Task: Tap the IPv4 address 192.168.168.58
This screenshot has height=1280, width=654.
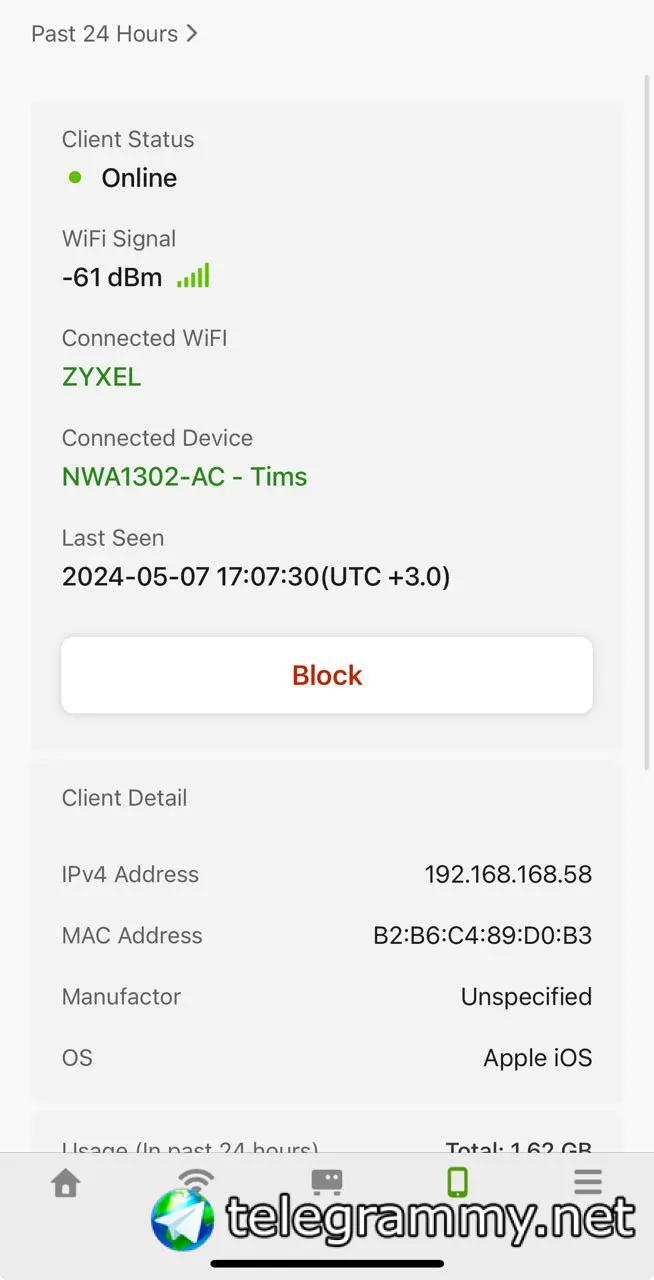Action: tap(508, 875)
